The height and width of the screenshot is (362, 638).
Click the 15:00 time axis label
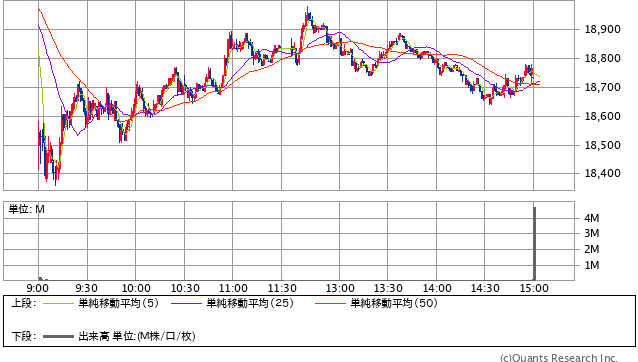click(x=534, y=288)
